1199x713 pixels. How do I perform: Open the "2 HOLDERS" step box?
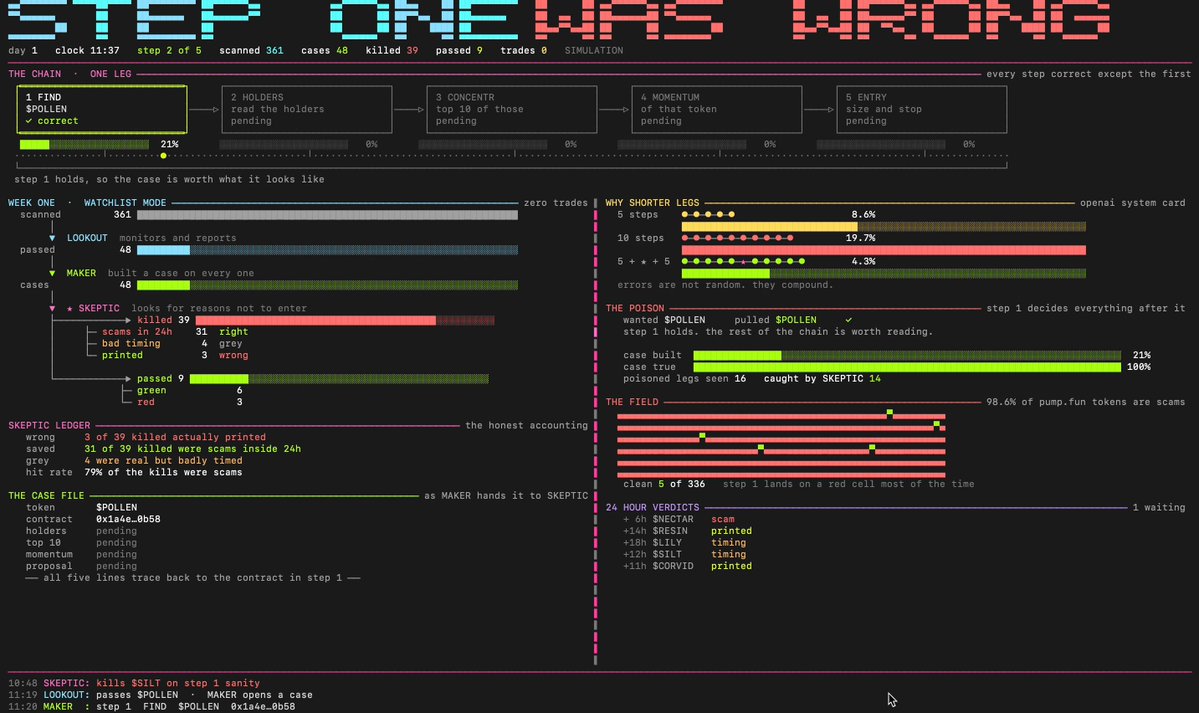307,109
